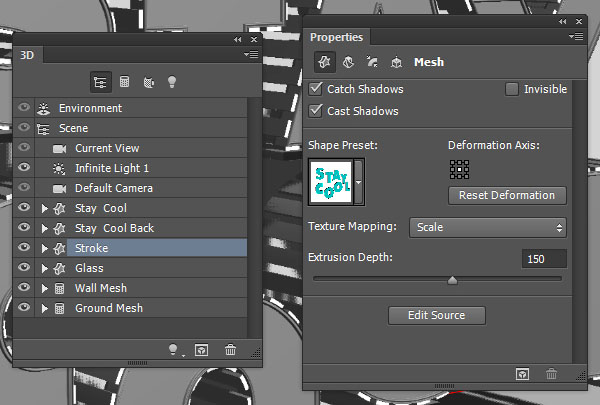Hide the Stay Cool mesh
The height and width of the screenshot is (405, 600).
coord(24,207)
